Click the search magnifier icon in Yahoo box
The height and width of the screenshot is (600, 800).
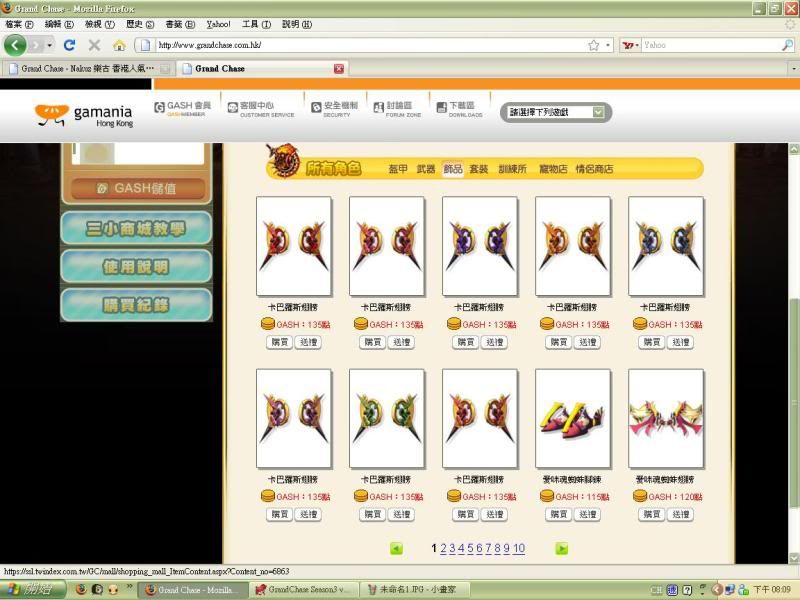(x=787, y=45)
